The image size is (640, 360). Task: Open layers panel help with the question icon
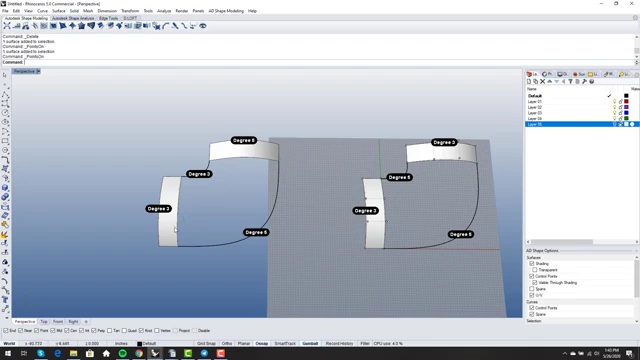591,82
